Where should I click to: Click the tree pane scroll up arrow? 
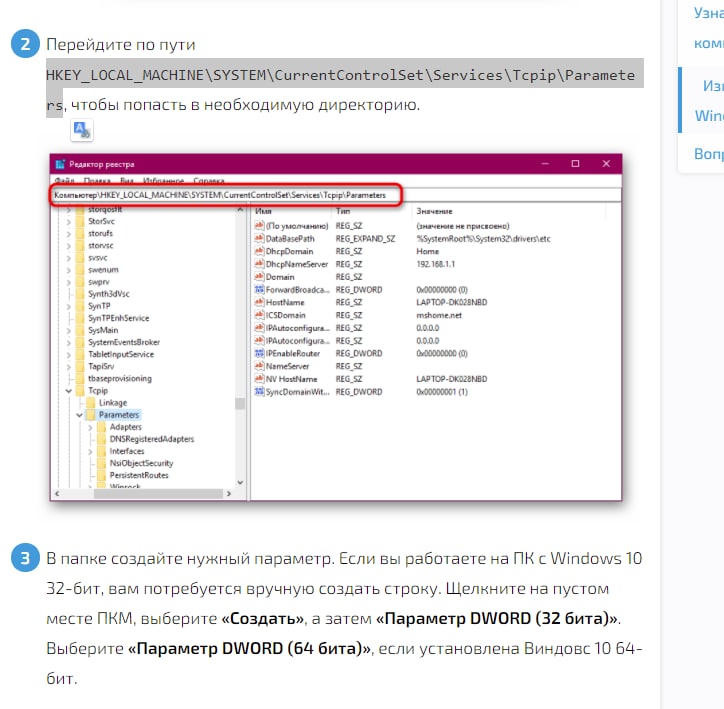pyautogui.click(x=240, y=210)
